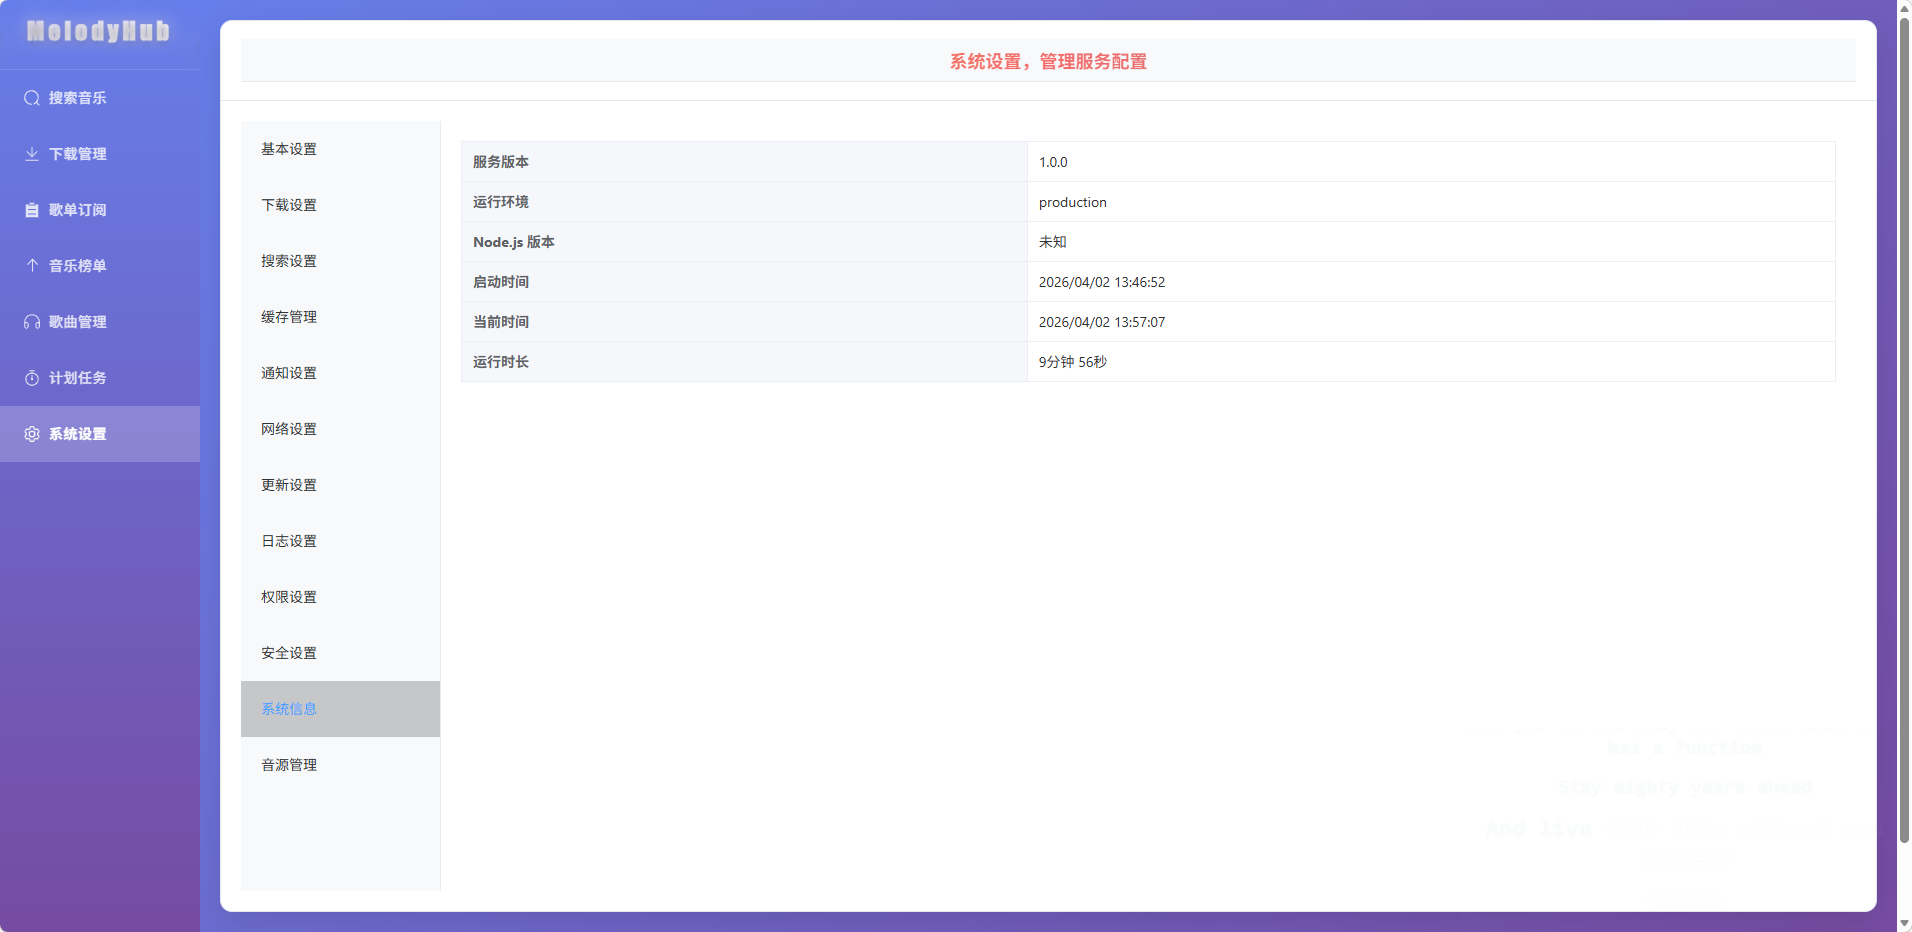The height and width of the screenshot is (932, 1912).
Task: Click the start time 2026/04/02 13:46:52
Action: tap(1101, 282)
